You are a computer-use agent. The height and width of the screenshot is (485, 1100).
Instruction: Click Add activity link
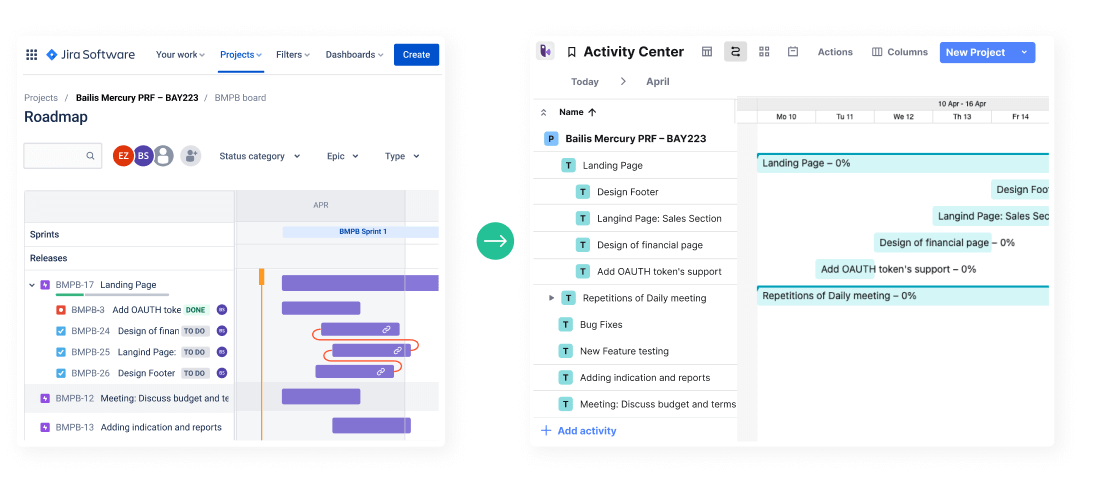click(x=579, y=431)
